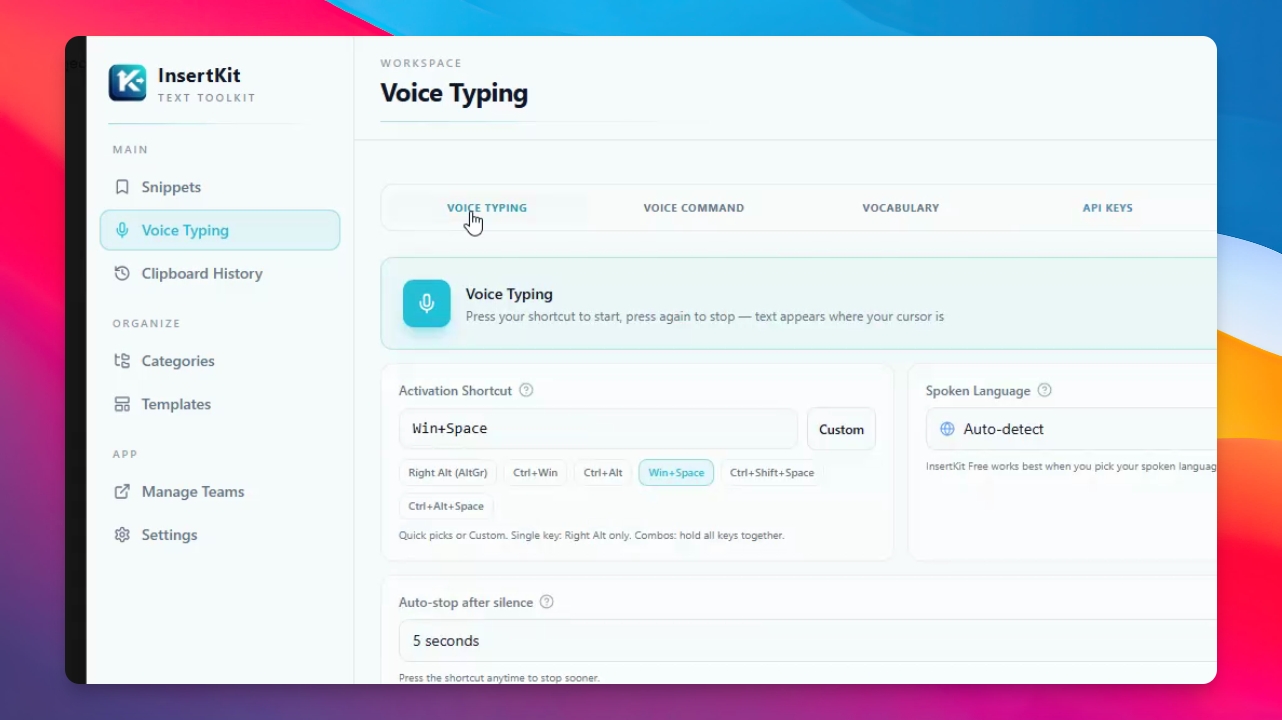Click the Manage Teams external-link icon
Viewport: 1282px width, 720px height.
pos(122,492)
